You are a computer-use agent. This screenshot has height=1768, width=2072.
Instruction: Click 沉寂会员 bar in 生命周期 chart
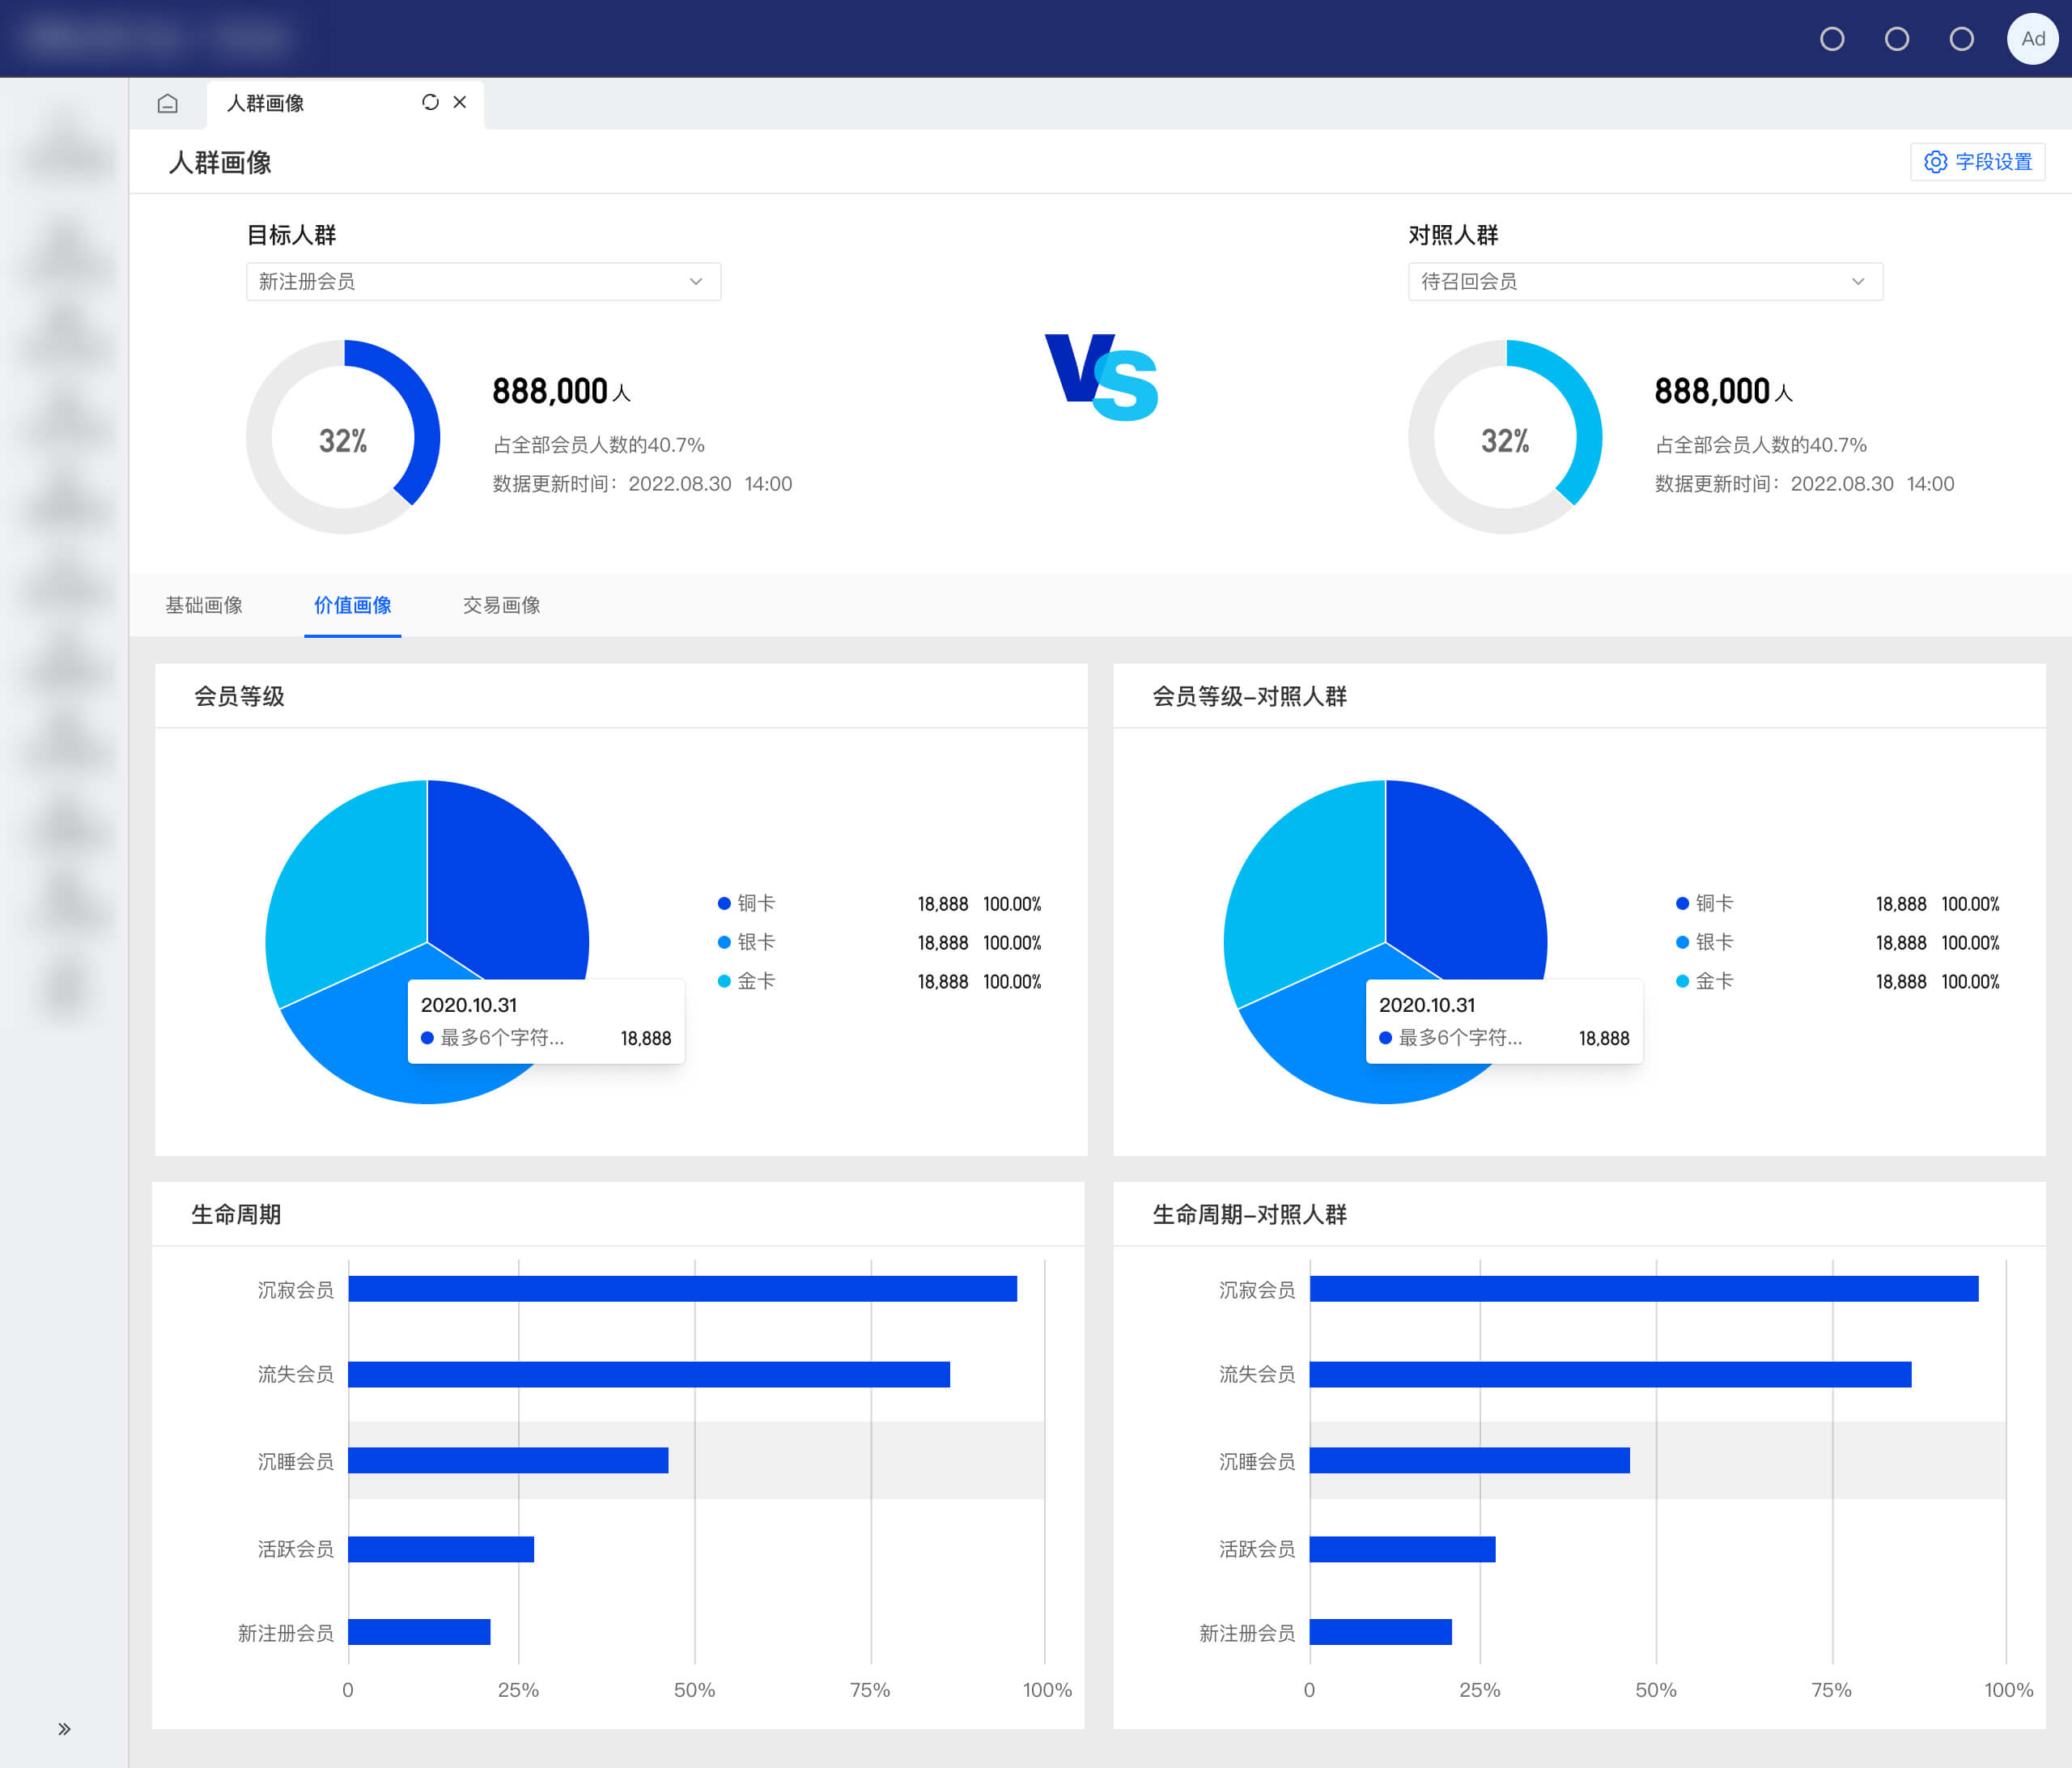pyautogui.click(x=682, y=1289)
